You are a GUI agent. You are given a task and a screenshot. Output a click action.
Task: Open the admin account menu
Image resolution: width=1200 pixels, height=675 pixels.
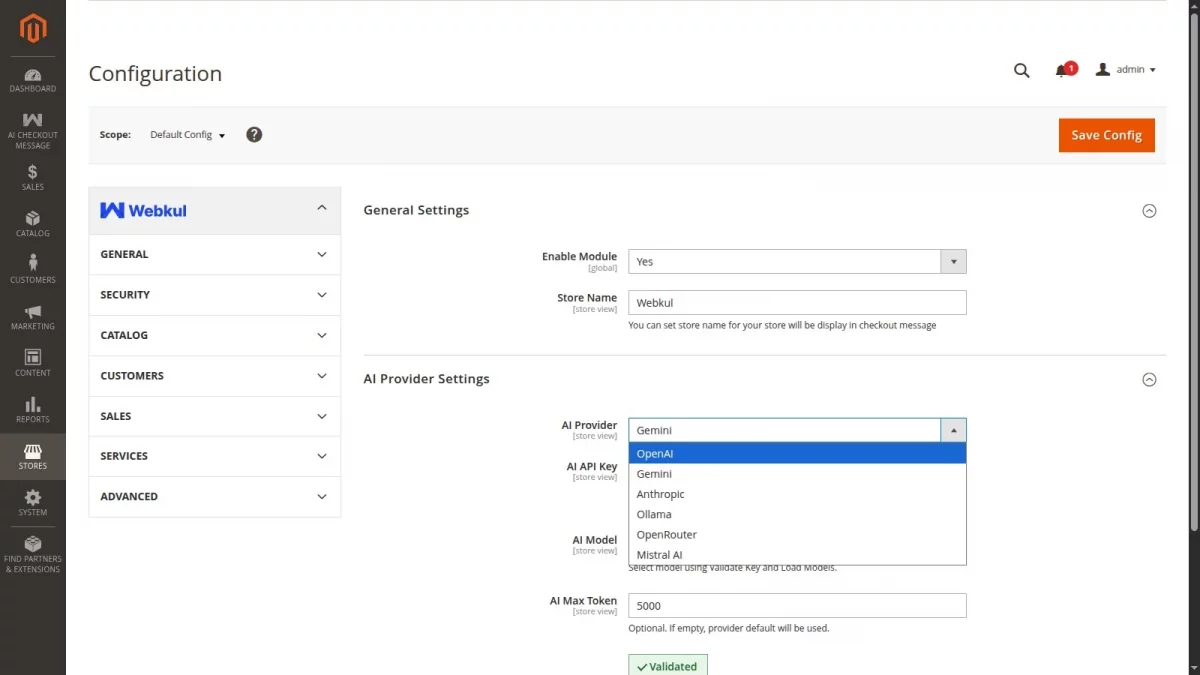[x=1126, y=70]
